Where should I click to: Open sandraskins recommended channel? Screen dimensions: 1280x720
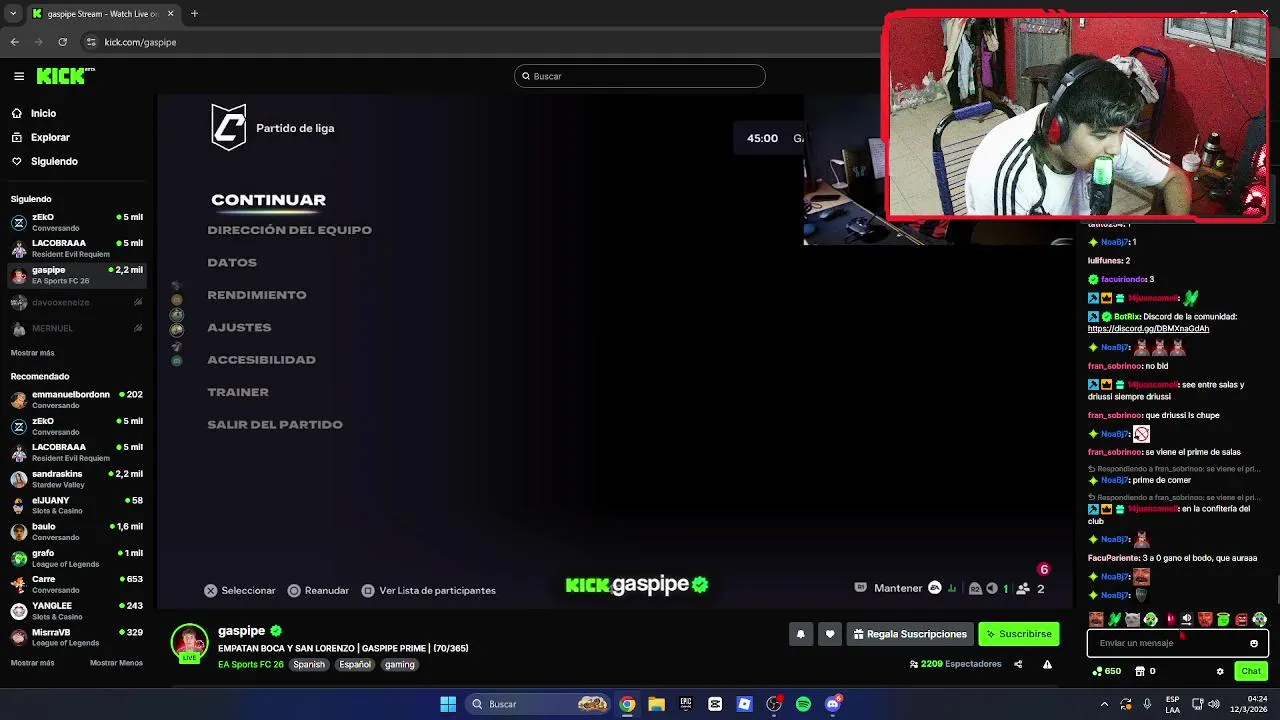[78, 479]
